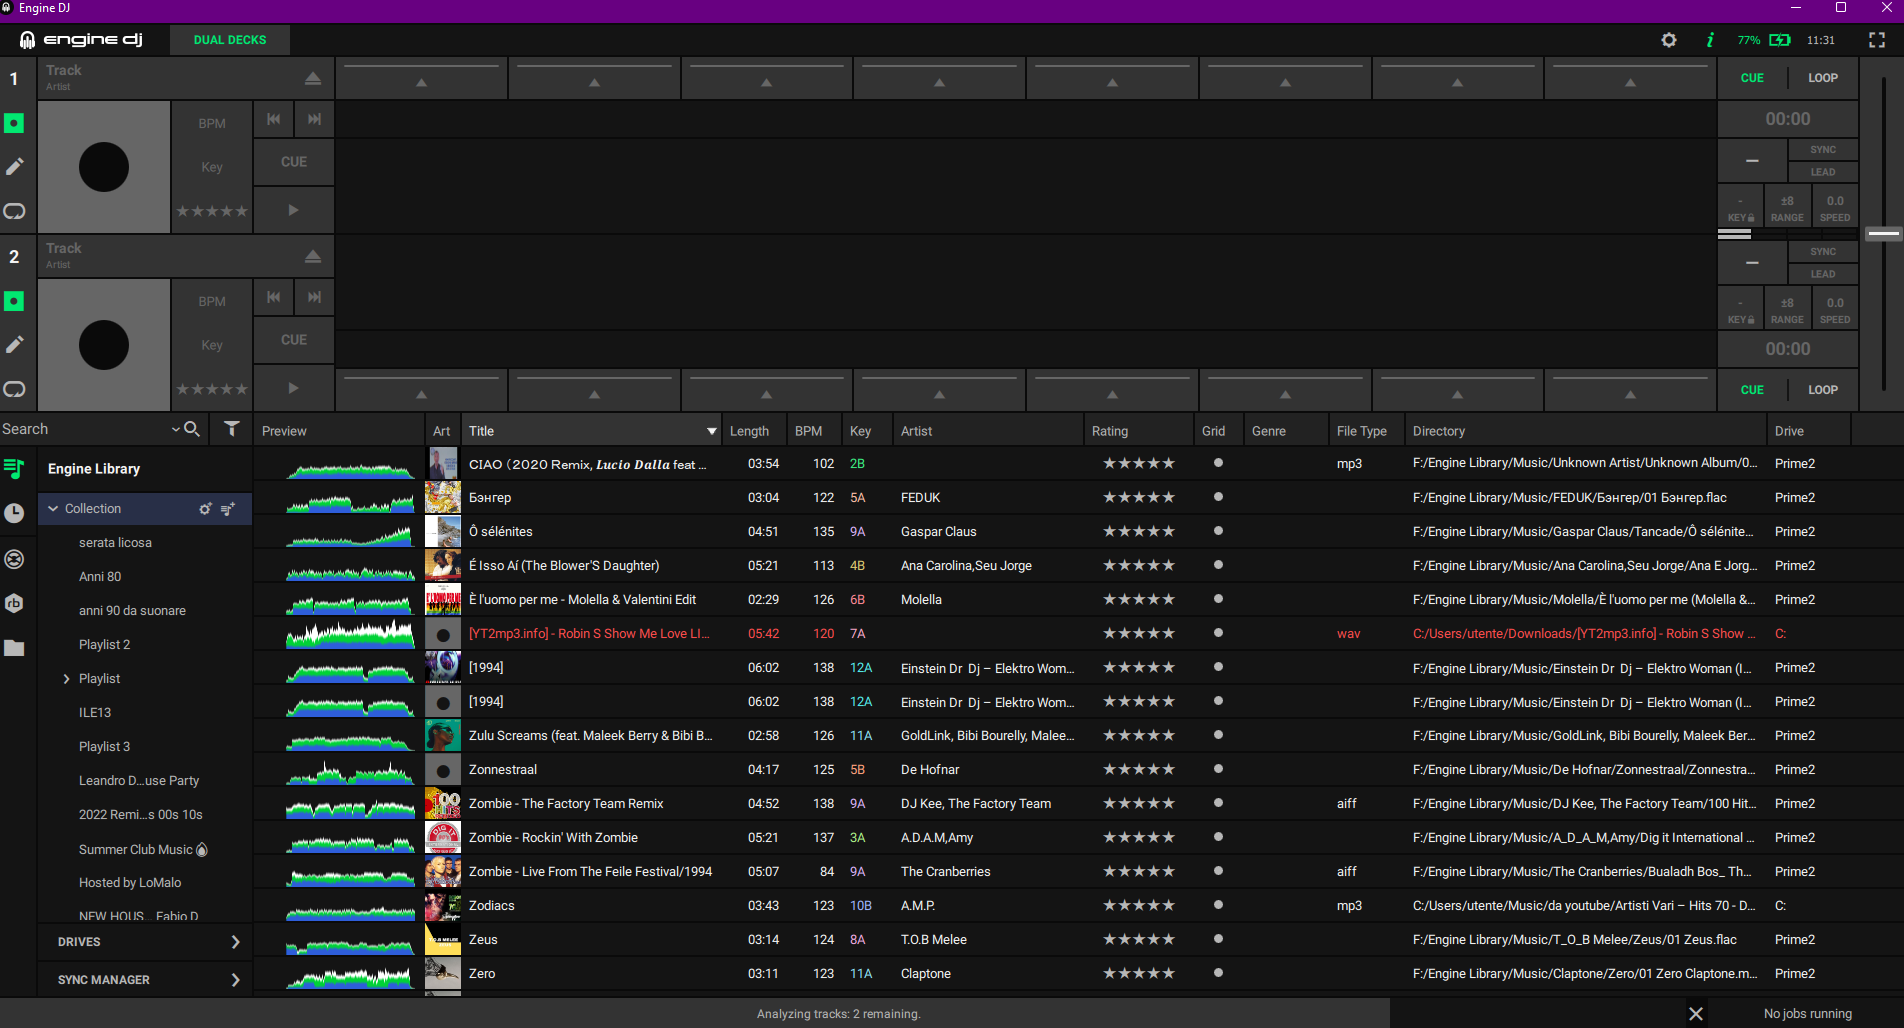The image size is (1904, 1028).
Task: Click the search magnifier icon
Action: 192,429
